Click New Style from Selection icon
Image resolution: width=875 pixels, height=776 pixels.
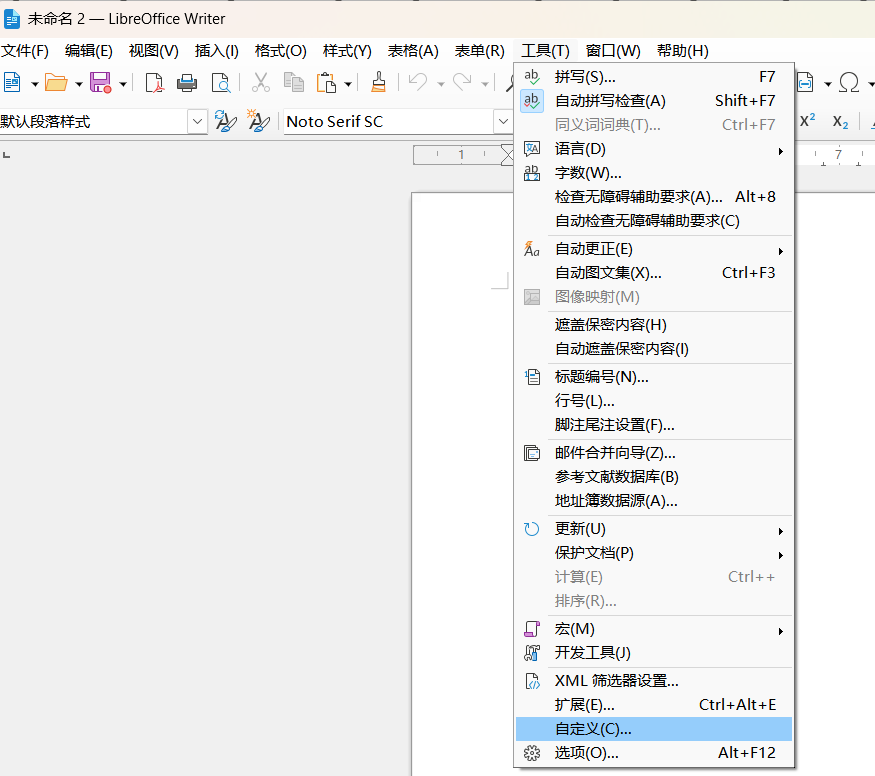pyautogui.click(x=258, y=121)
